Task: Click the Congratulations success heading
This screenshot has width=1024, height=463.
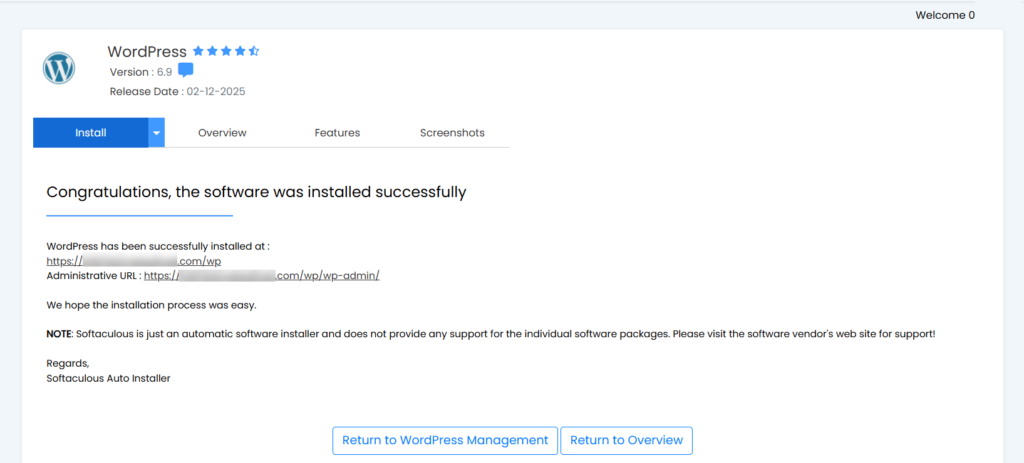Action: point(256,192)
